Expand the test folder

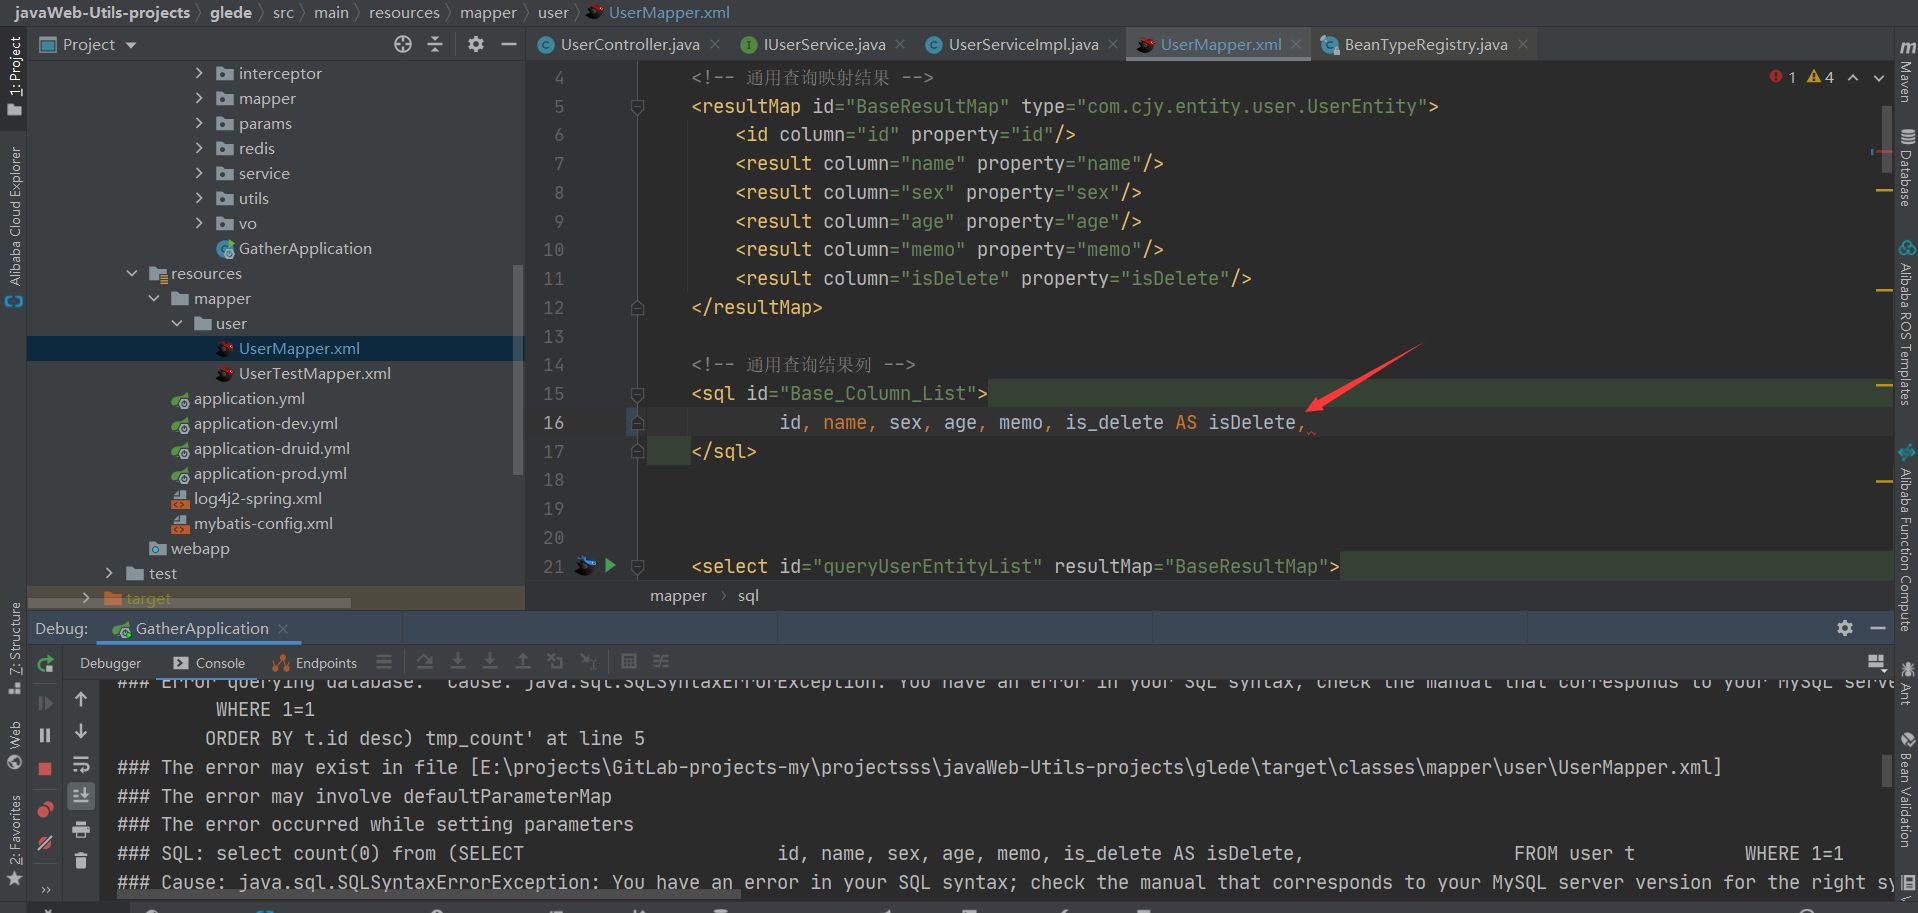click(x=109, y=573)
